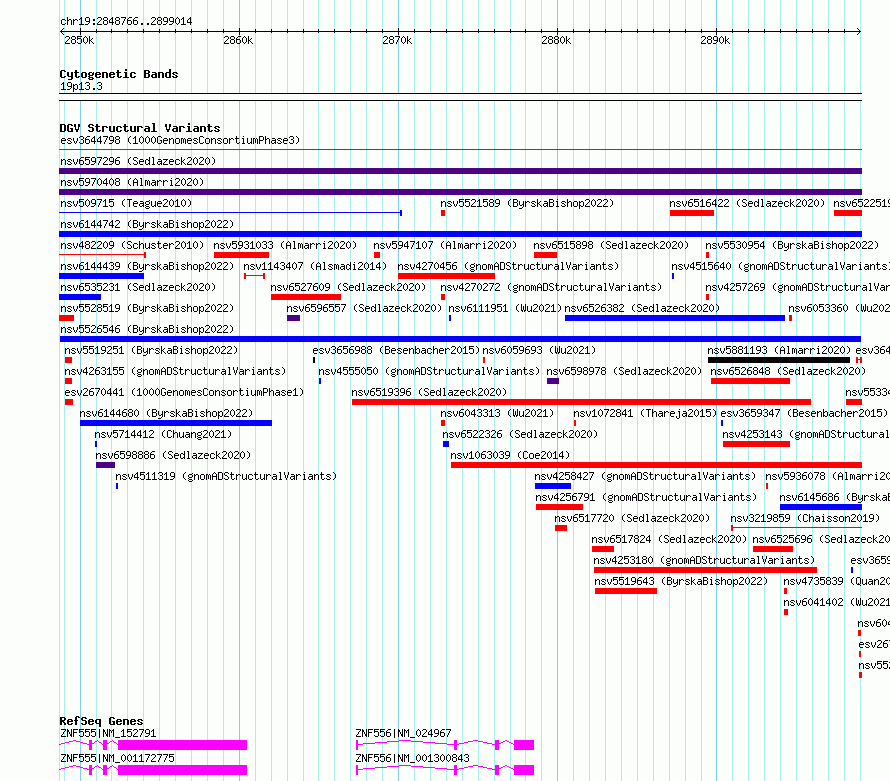Click nsv6526382 (Sedlazeck2020) label
Image resolution: width=890 pixels, height=781 pixels.
(642, 308)
